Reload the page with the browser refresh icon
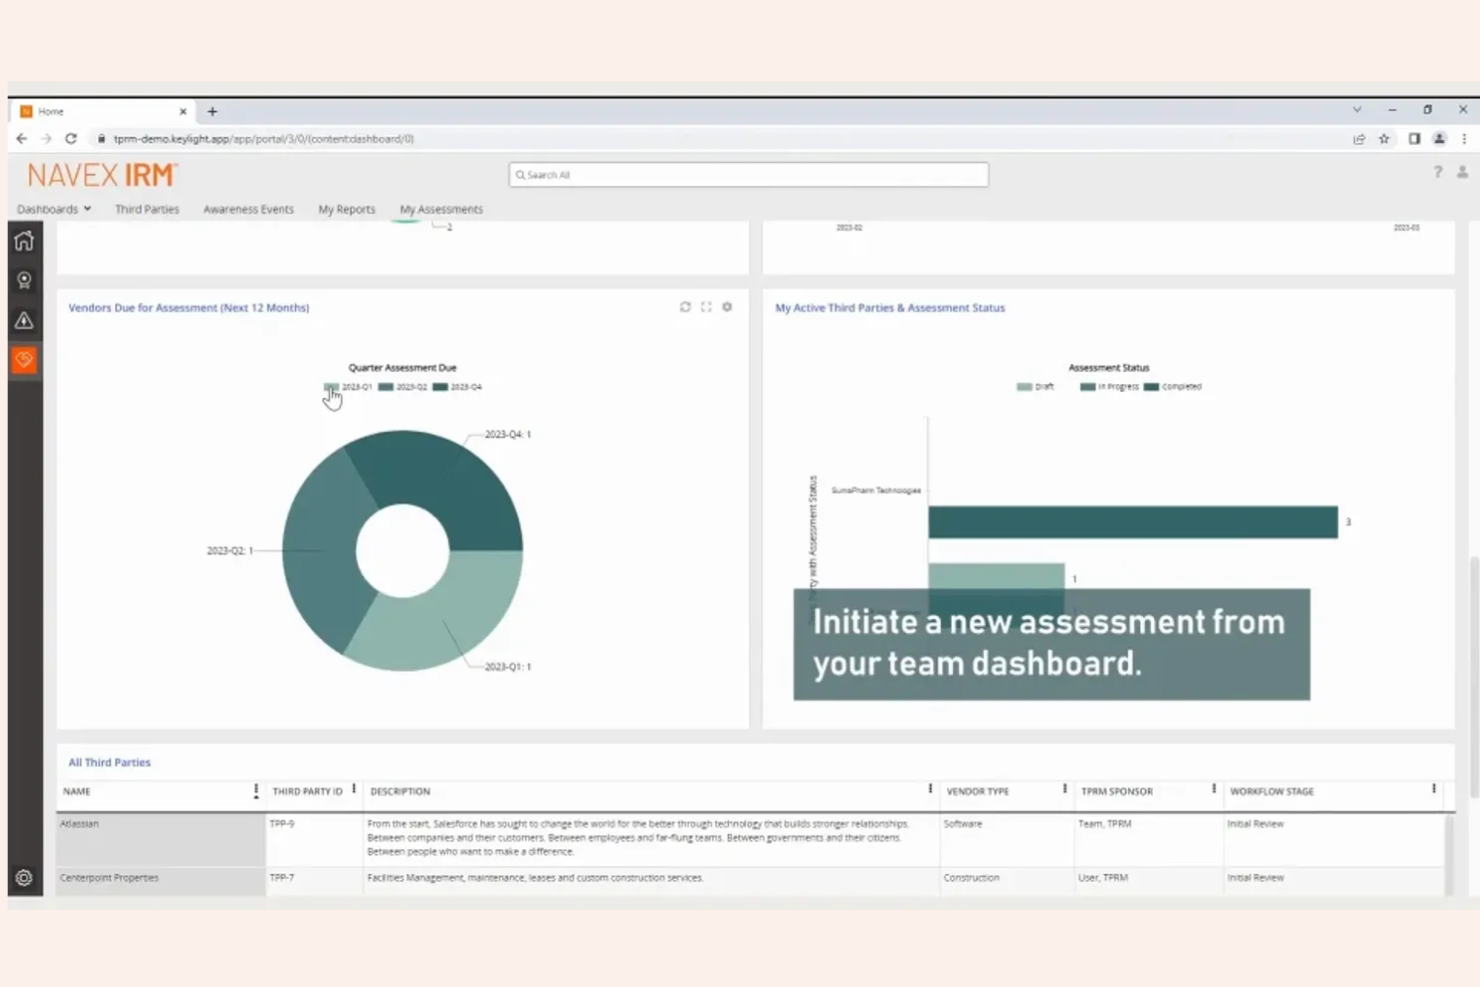Image resolution: width=1480 pixels, height=987 pixels. click(x=71, y=139)
